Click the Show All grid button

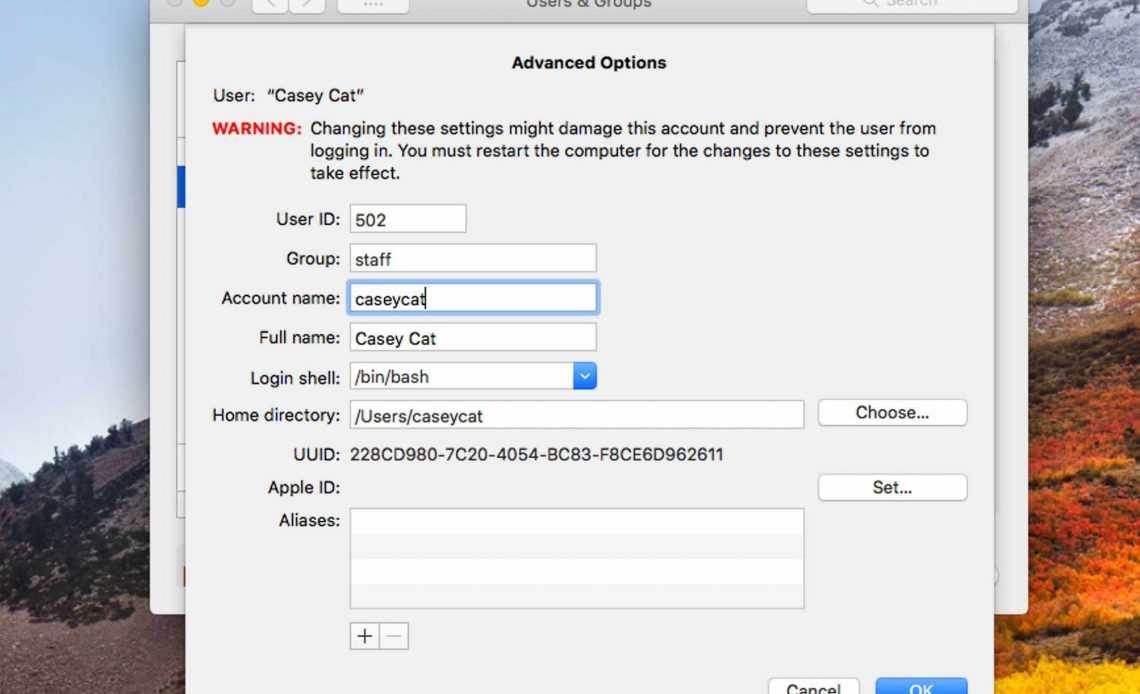point(372,5)
